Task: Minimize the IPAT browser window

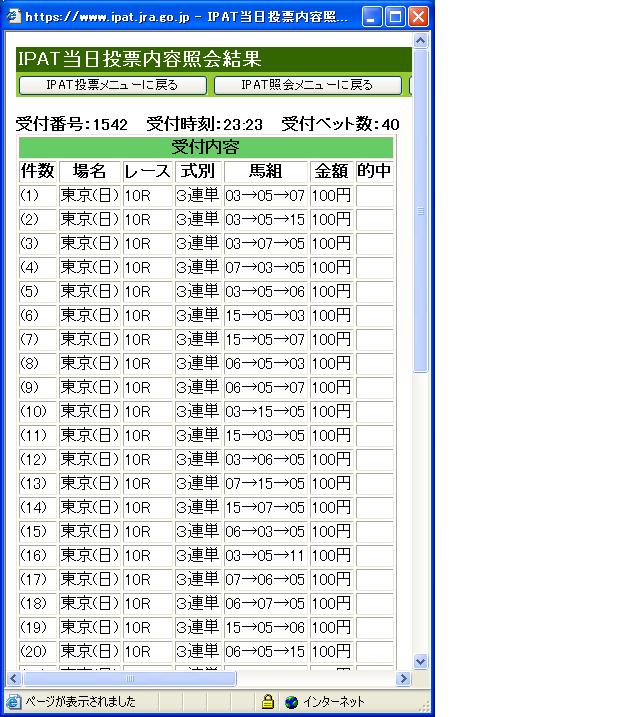Action: [372, 17]
